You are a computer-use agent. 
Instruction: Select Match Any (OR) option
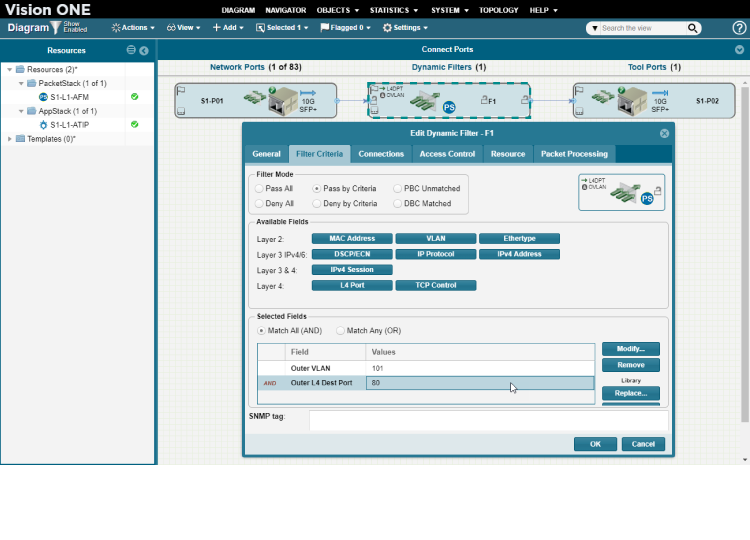(x=341, y=330)
